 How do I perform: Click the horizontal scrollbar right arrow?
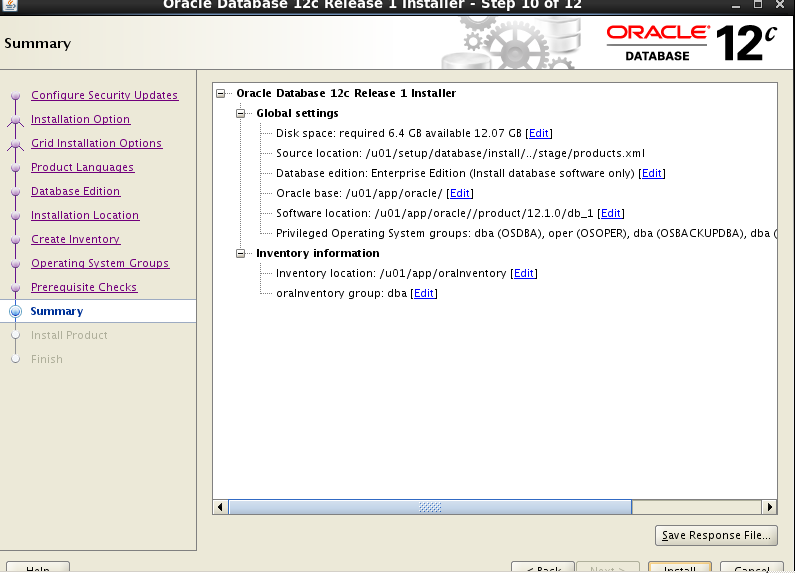[770, 507]
